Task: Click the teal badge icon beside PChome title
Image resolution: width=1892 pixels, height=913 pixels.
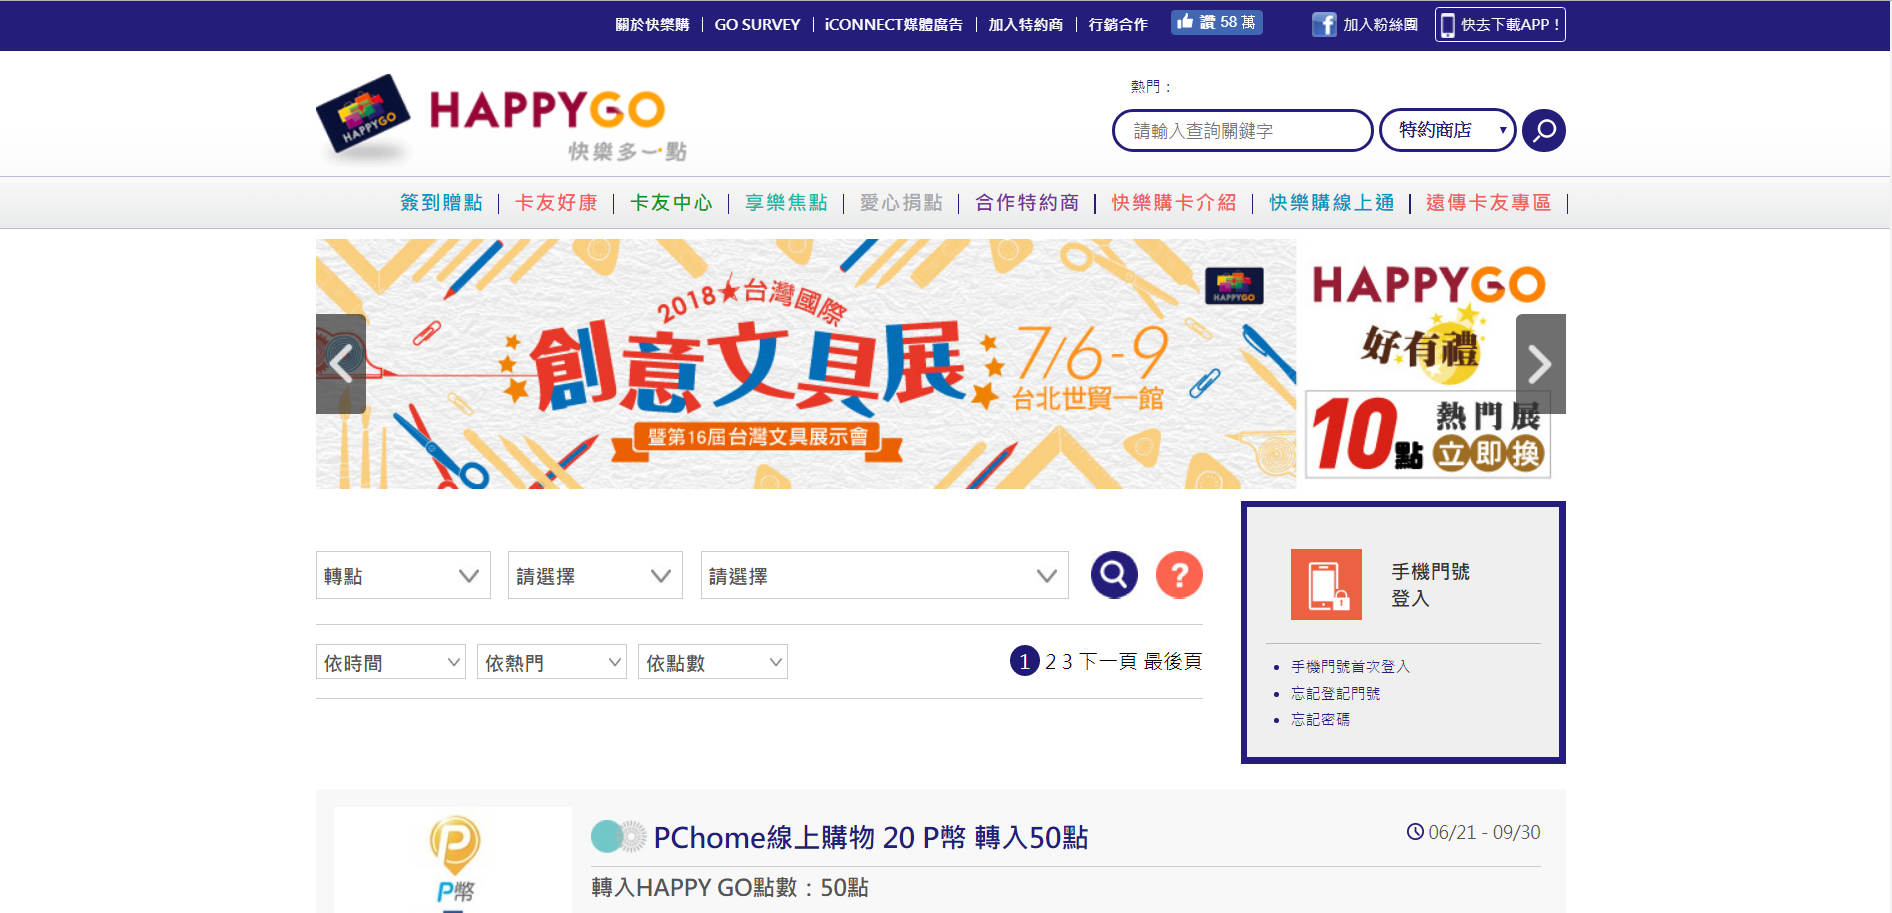Action: tap(618, 836)
